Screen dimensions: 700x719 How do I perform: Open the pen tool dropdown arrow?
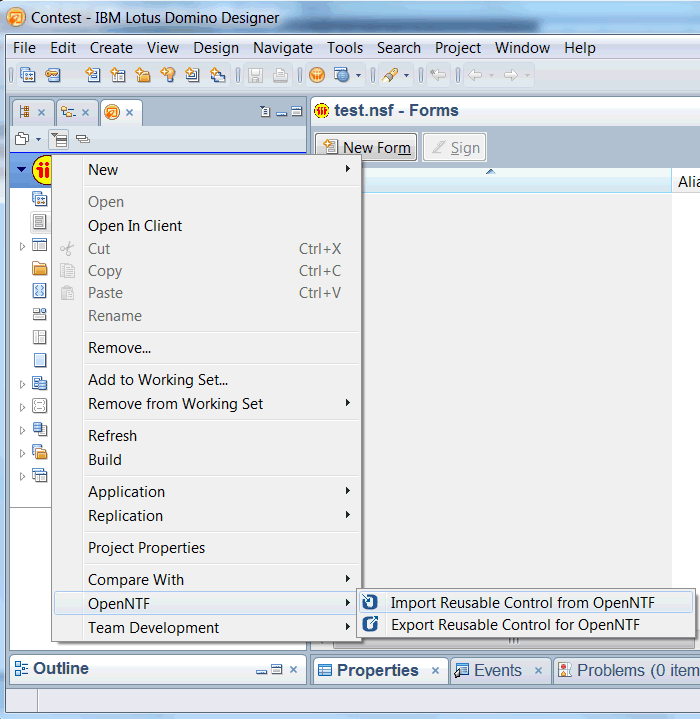[406, 76]
